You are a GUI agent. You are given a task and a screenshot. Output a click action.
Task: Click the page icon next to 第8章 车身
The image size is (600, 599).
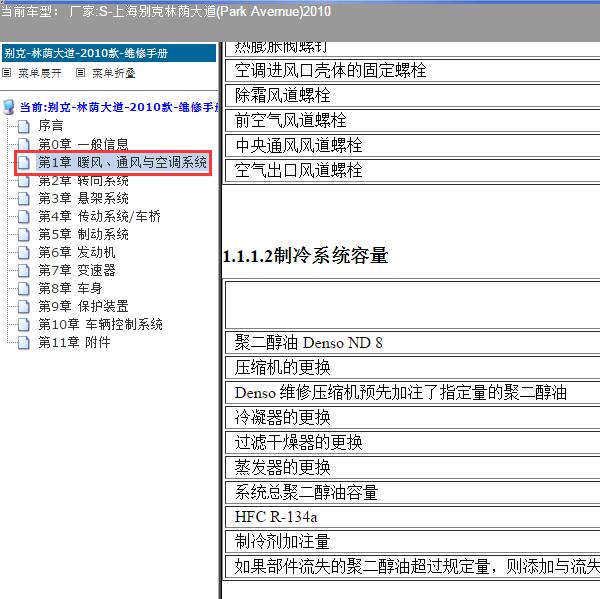(24, 288)
